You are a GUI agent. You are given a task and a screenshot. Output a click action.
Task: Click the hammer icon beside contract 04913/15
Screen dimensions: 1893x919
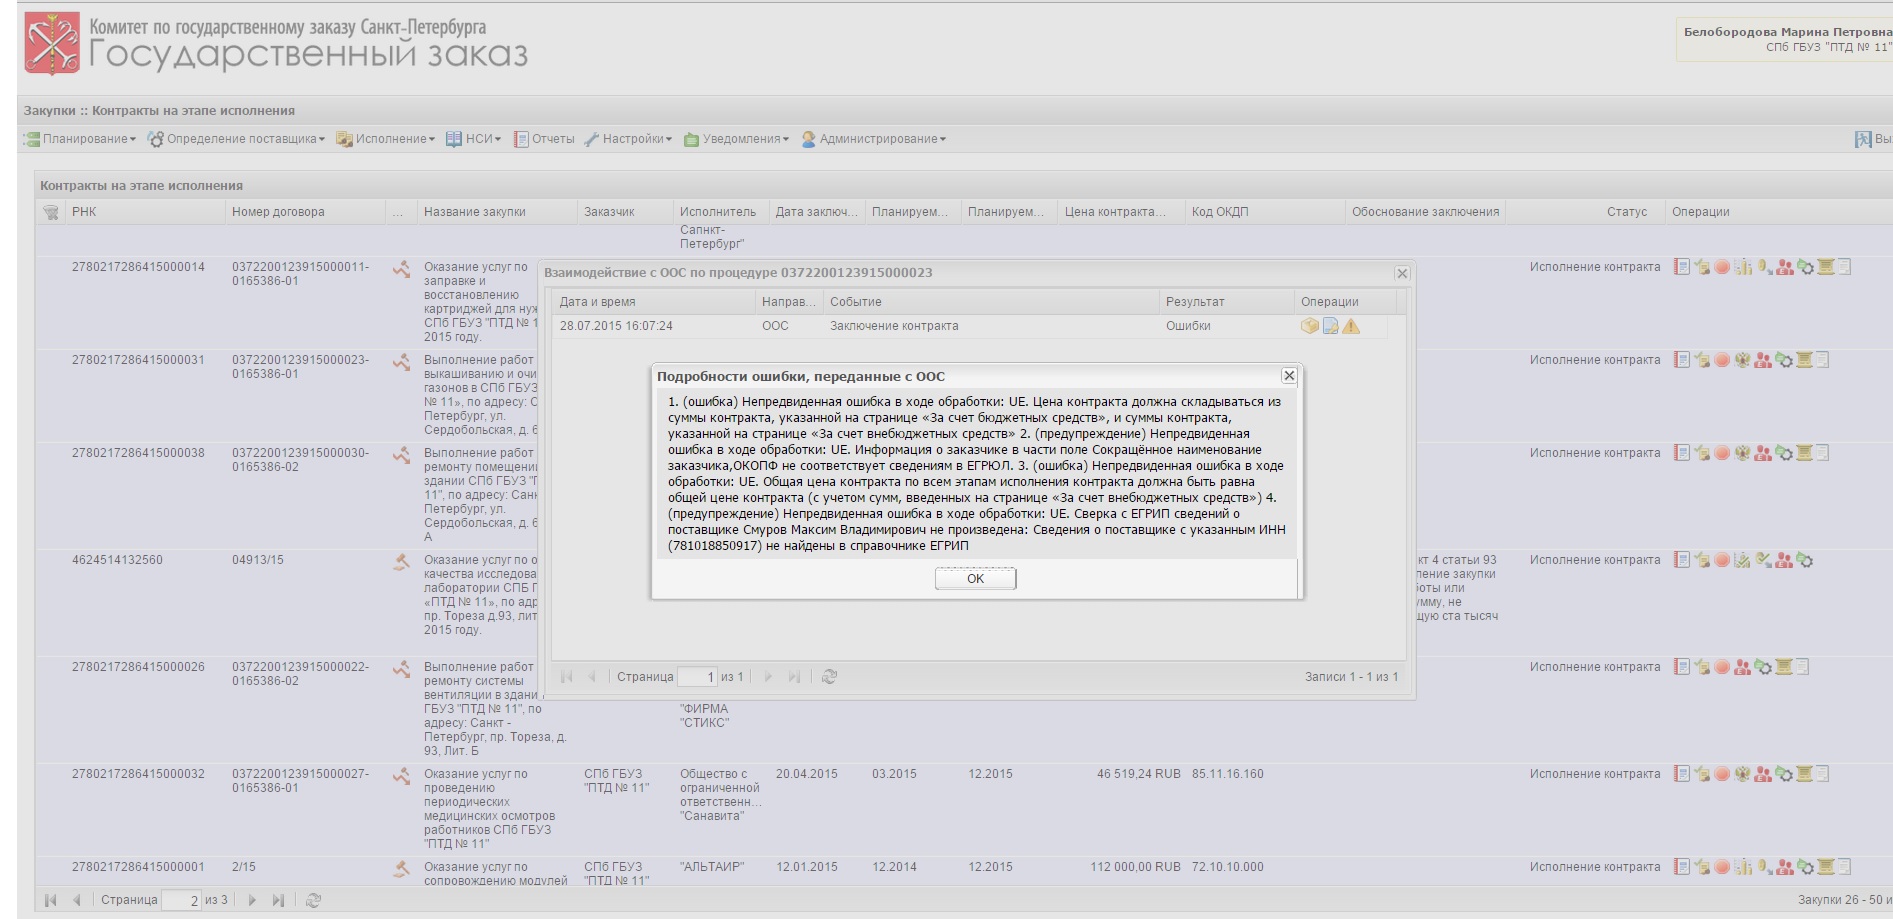(x=401, y=561)
